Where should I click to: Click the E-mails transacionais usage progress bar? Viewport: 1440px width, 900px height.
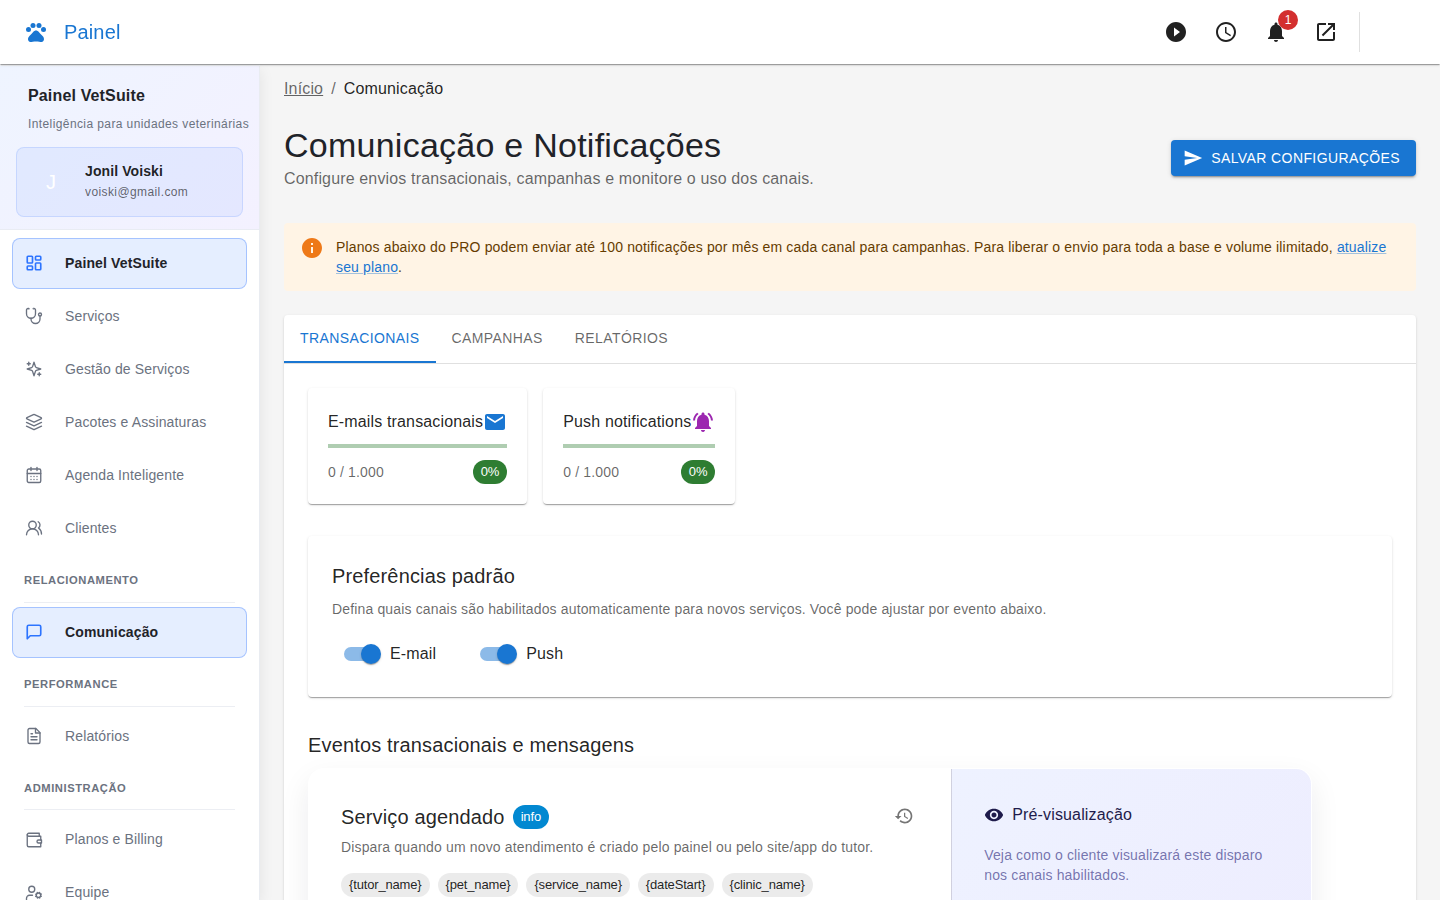[x=417, y=446]
